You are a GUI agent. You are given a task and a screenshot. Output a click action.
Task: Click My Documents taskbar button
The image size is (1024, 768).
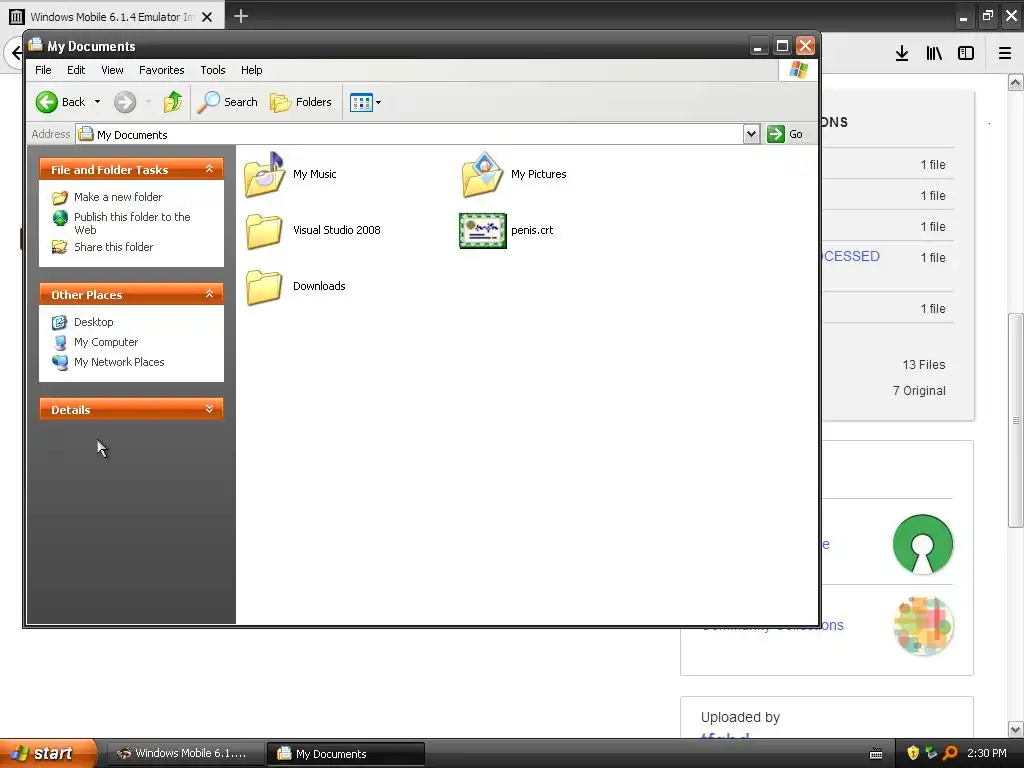pos(346,753)
